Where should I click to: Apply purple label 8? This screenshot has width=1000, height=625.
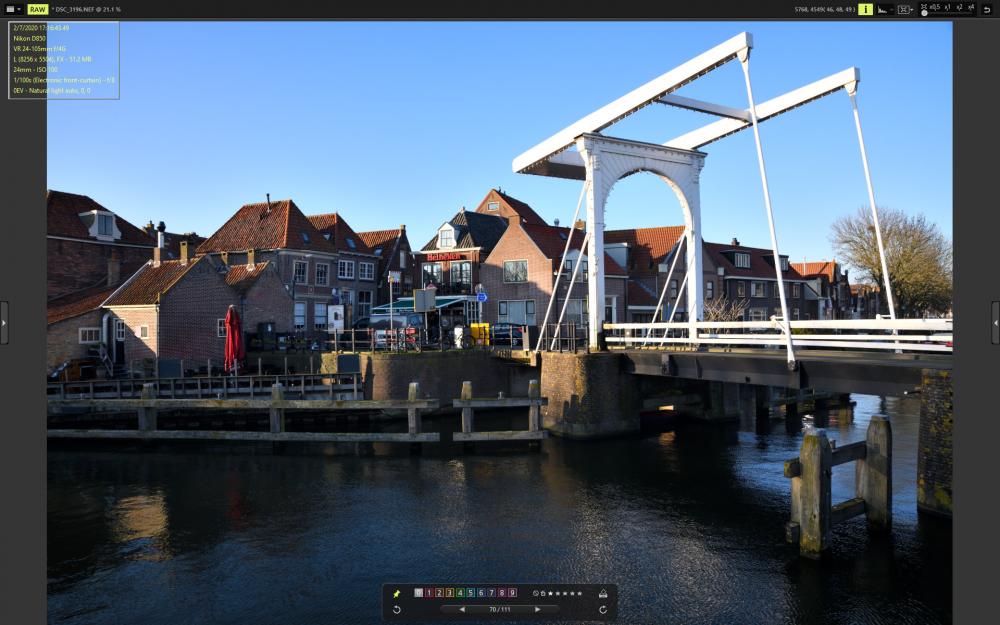[x=502, y=592]
